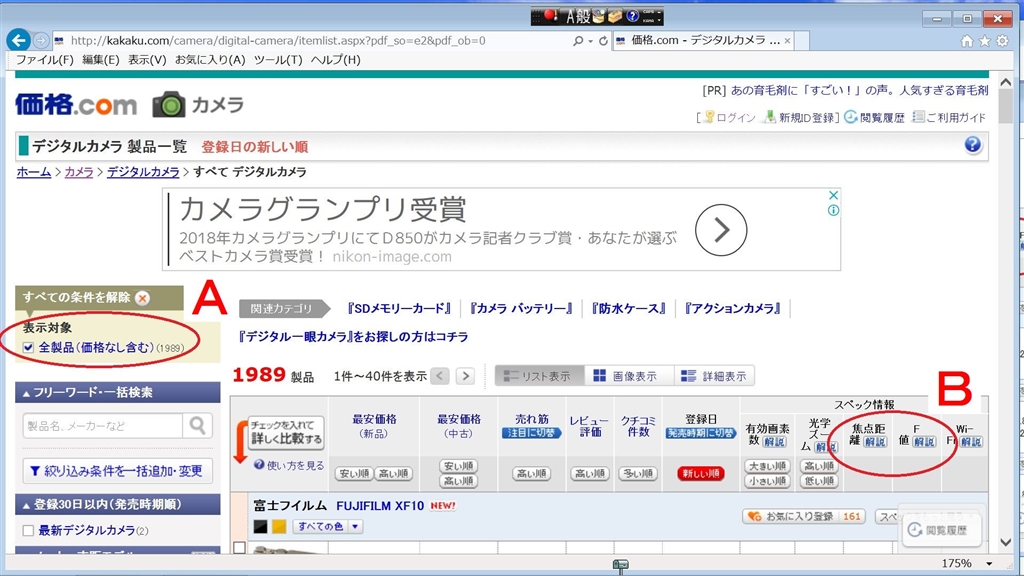1024x576 pixels.
Task: Open 『カメラ バッテリー』 related category
Action: click(x=521, y=308)
